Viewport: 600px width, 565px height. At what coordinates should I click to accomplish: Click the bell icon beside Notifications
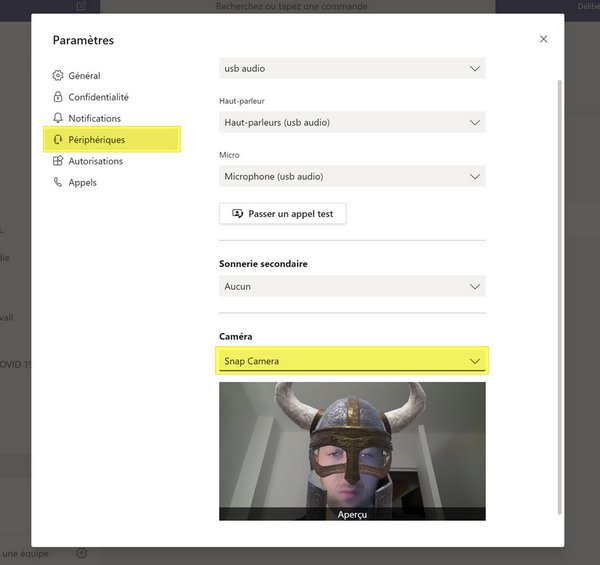click(x=58, y=119)
